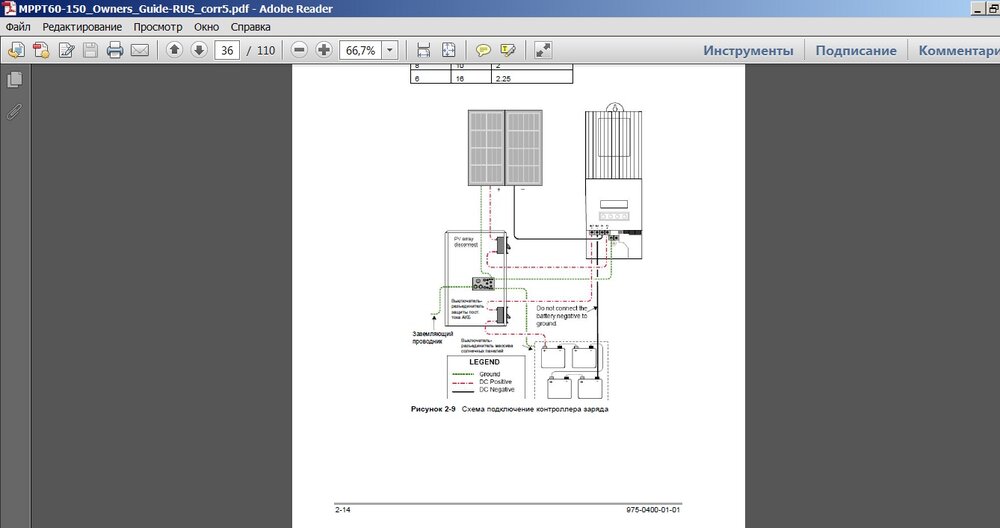Viewport: 1000px width, 528px height.
Task: Click the Print file icon
Action: (115, 50)
